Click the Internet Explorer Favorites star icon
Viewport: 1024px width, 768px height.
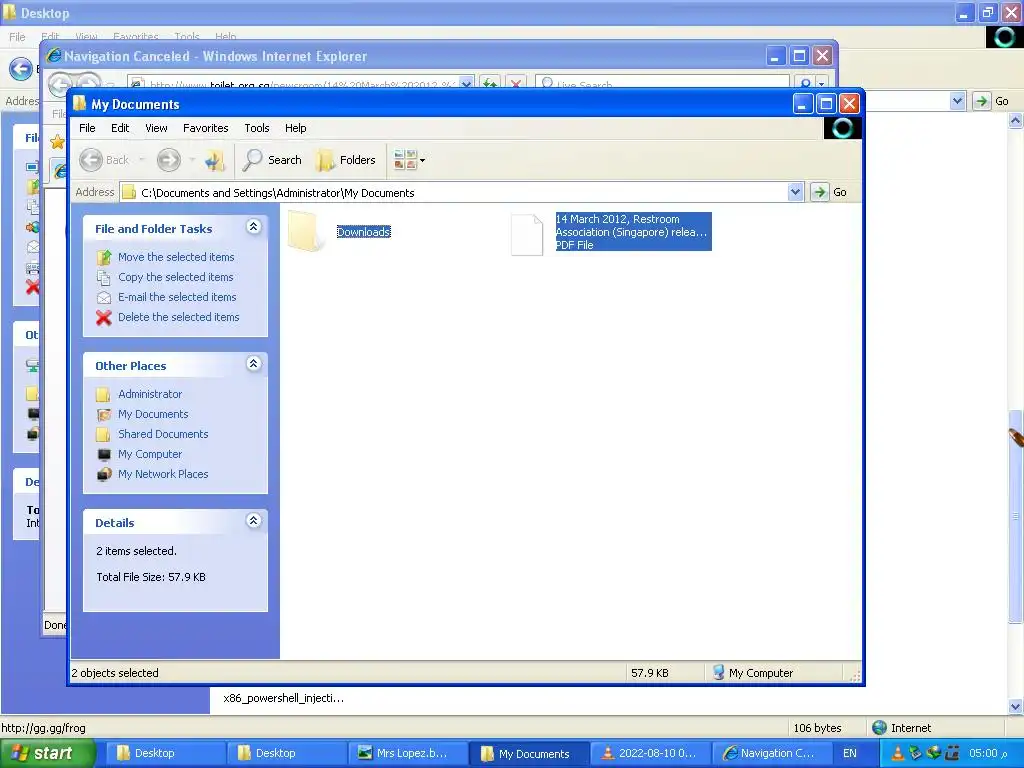57,141
